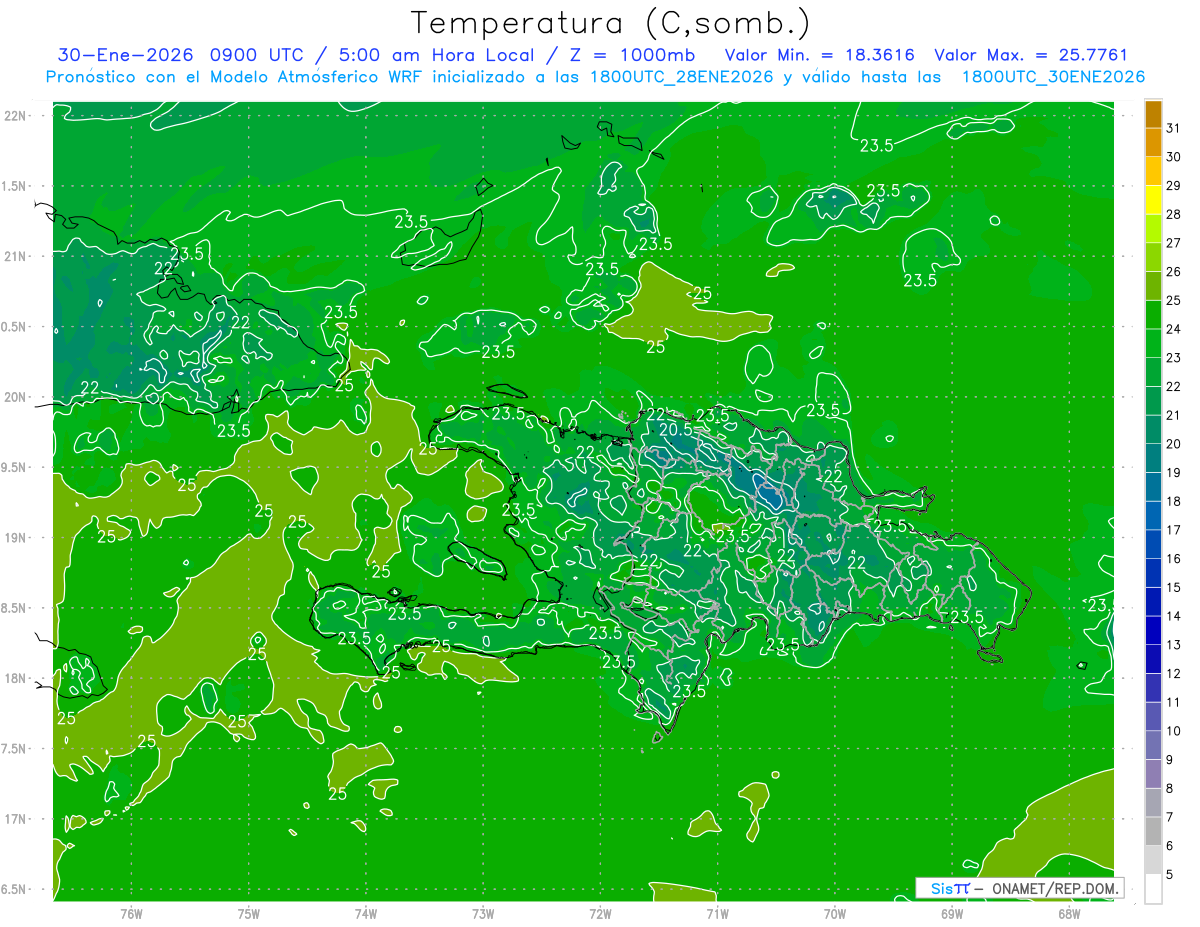
Task: Click the color scale label '10'
Action: 1174,731
